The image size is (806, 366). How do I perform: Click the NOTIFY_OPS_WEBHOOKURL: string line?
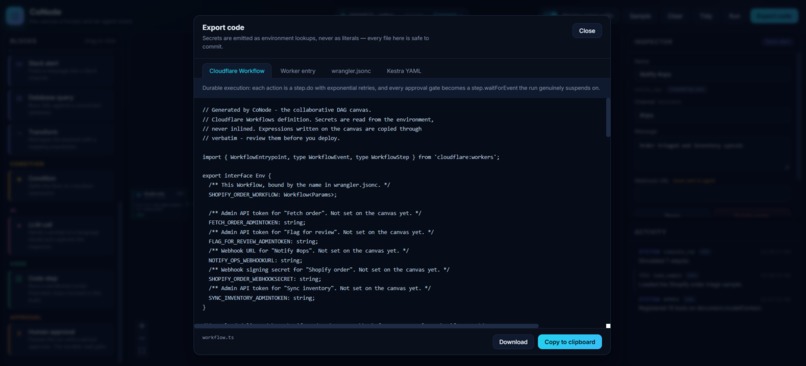coord(255,260)
